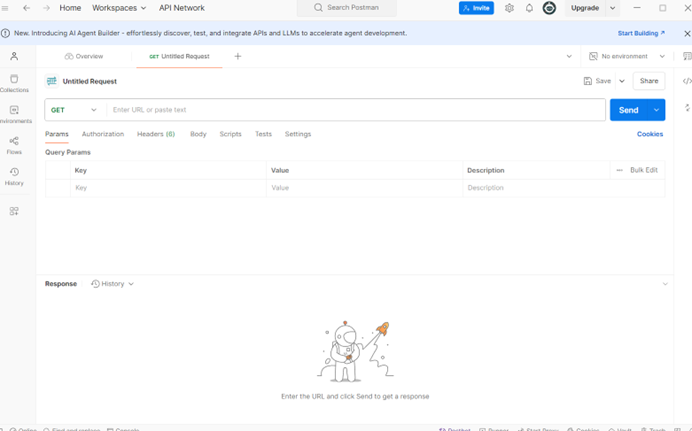
Task: Open the related requests icon below code
Action: [x=687, y=107]
